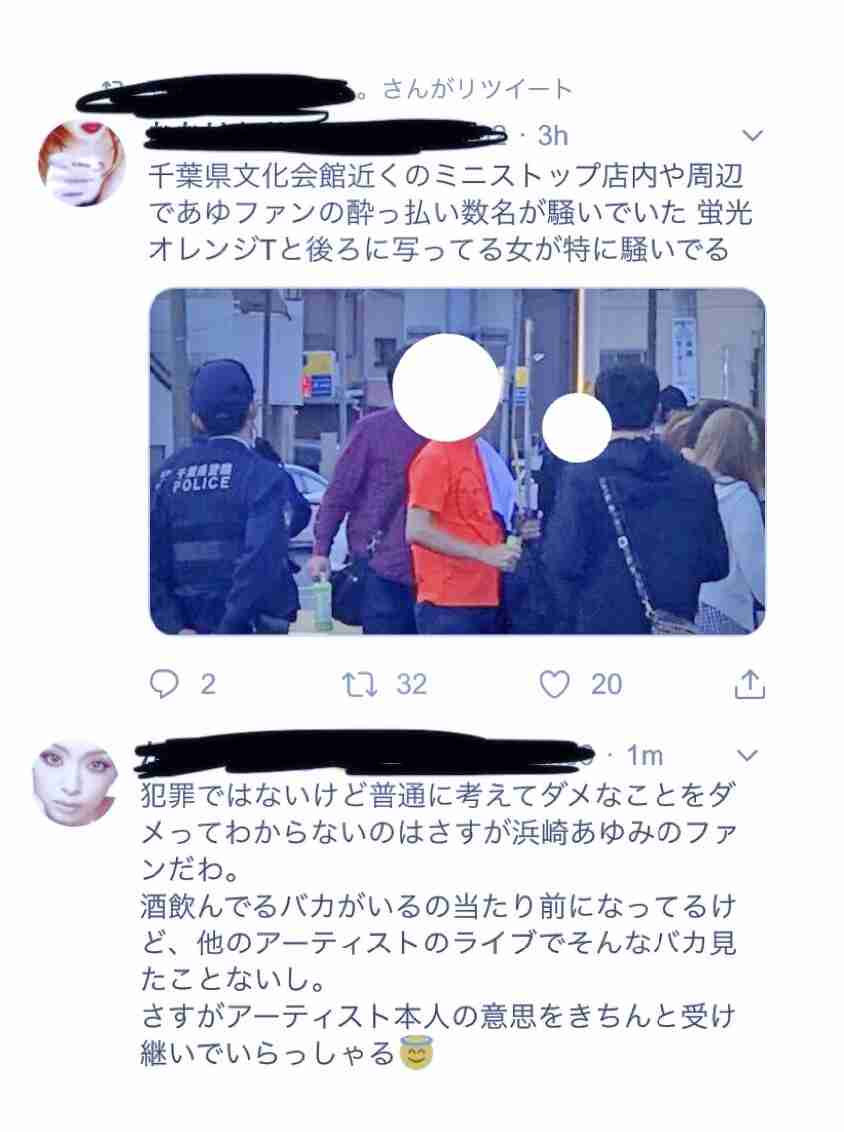Open the first tweet author's avatar

[81, 162]
